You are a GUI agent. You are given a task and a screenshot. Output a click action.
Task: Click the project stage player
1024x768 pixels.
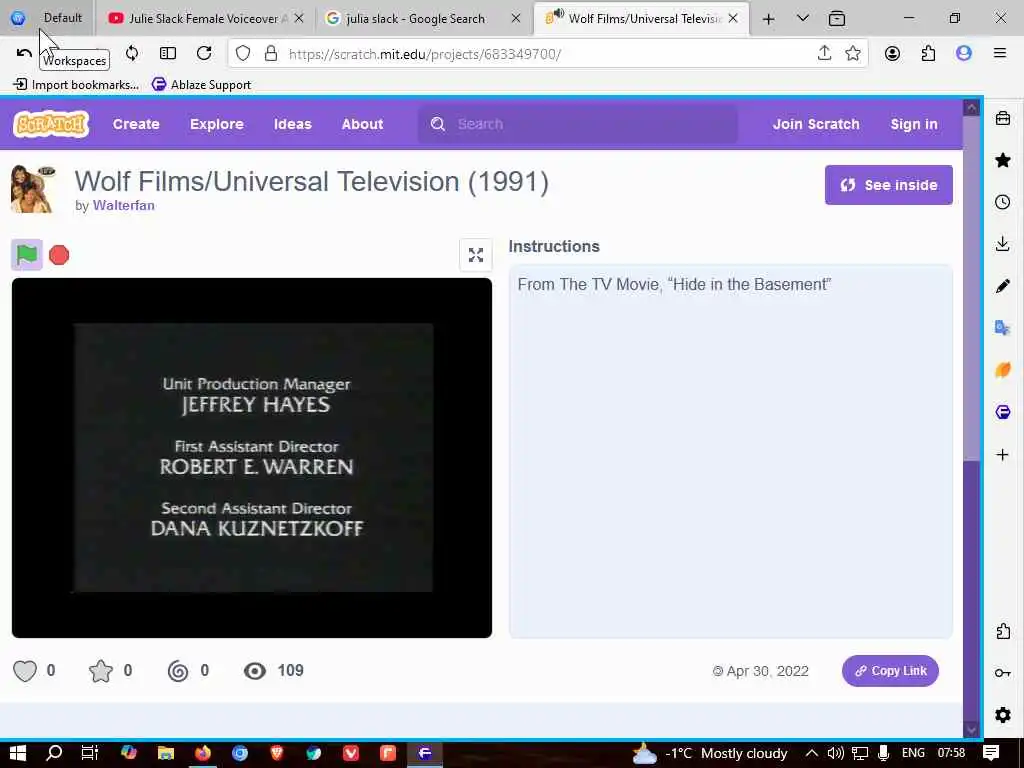click(252, 458)
